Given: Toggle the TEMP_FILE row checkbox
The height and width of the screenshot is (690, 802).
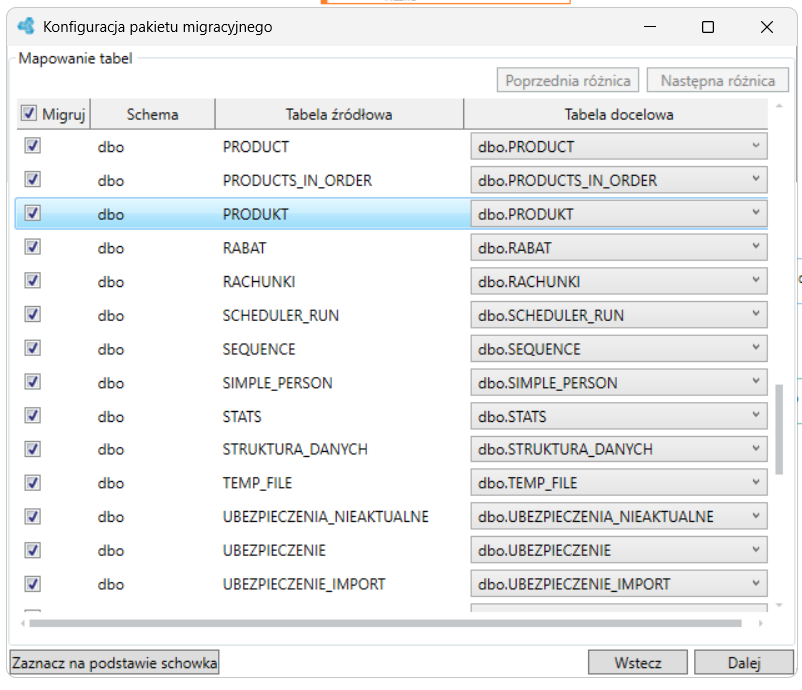Looking at the screenshot, I should click(x=33, y=483).
